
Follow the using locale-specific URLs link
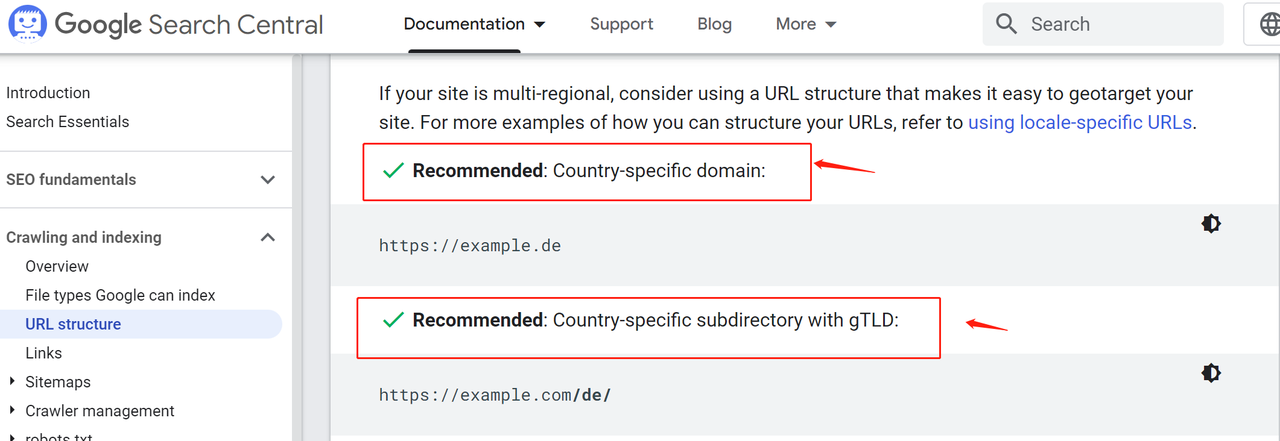[1080, 123]
